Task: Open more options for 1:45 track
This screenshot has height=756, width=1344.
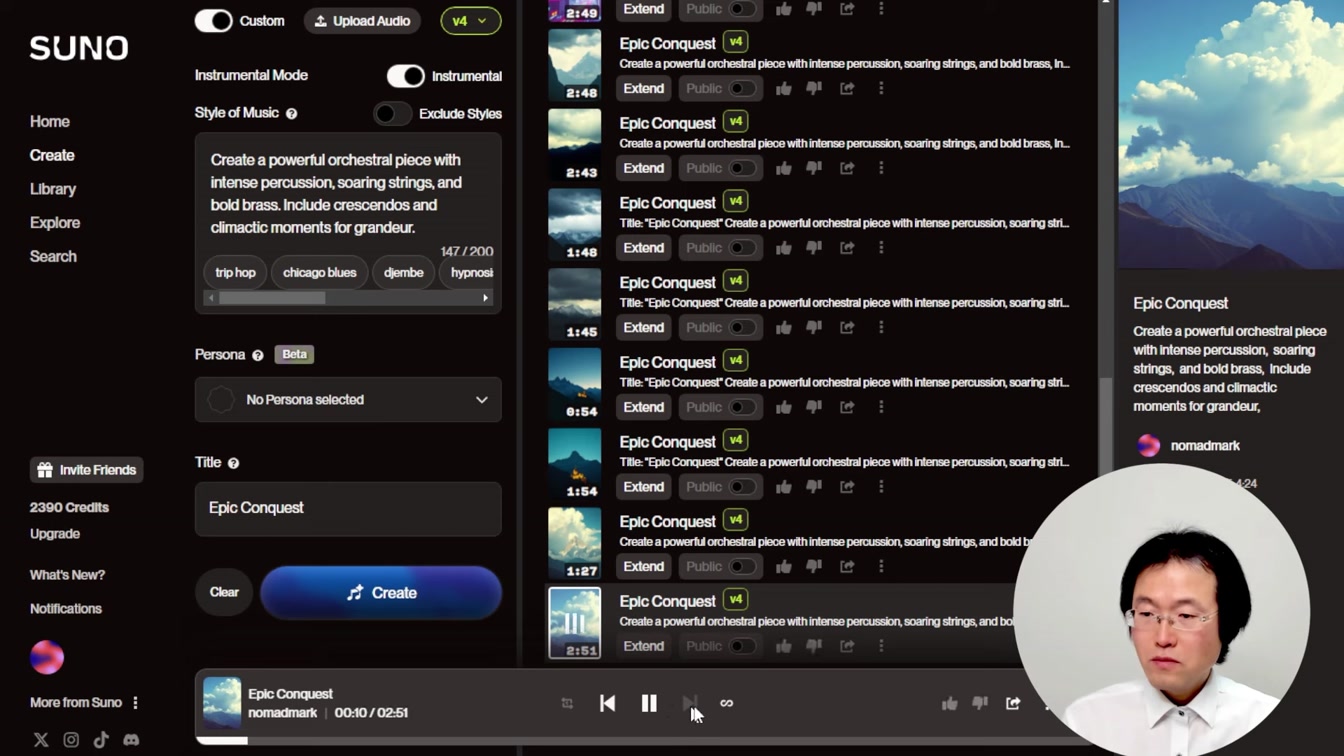Action: [x=881, y=328]
